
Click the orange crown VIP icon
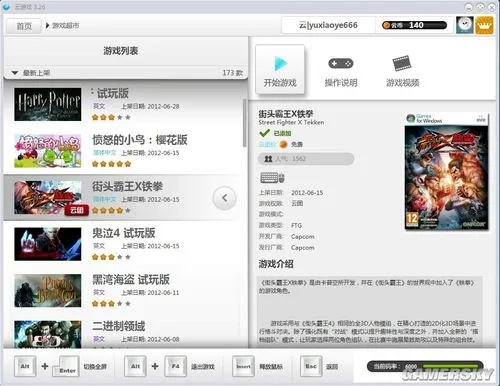coord(484,25)
